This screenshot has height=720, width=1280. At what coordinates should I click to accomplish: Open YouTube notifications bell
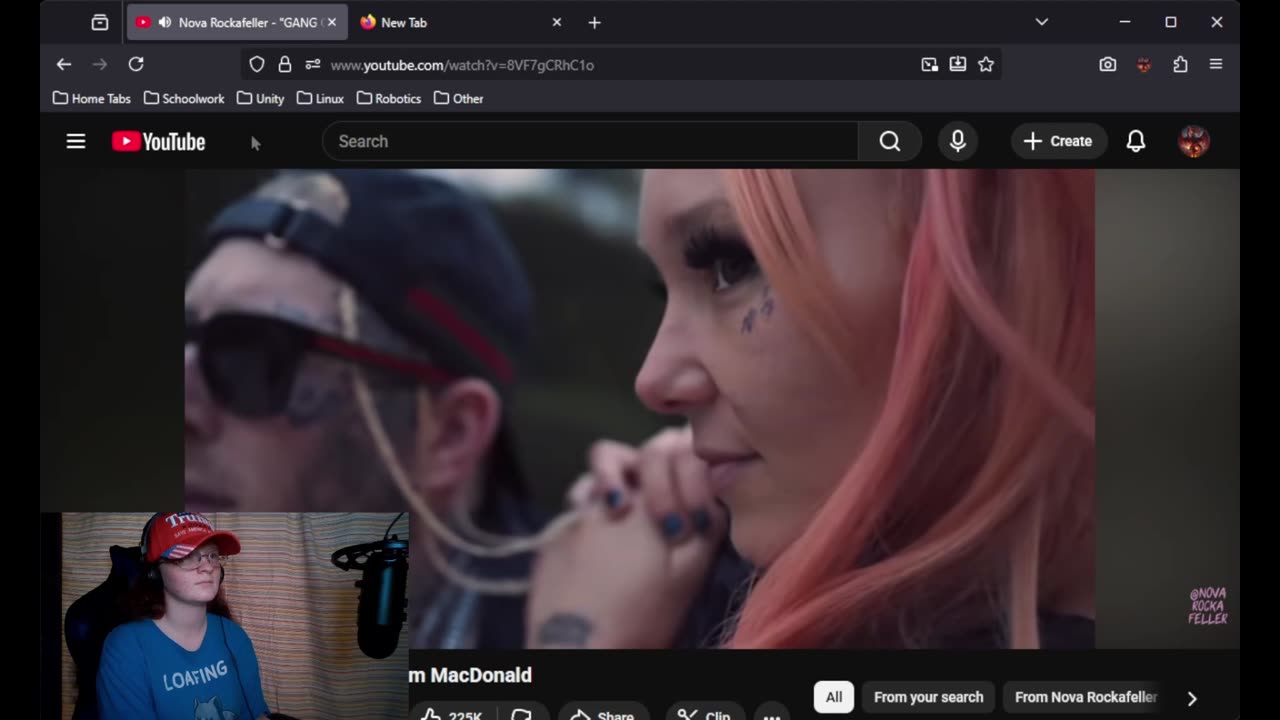point(1136,141)
